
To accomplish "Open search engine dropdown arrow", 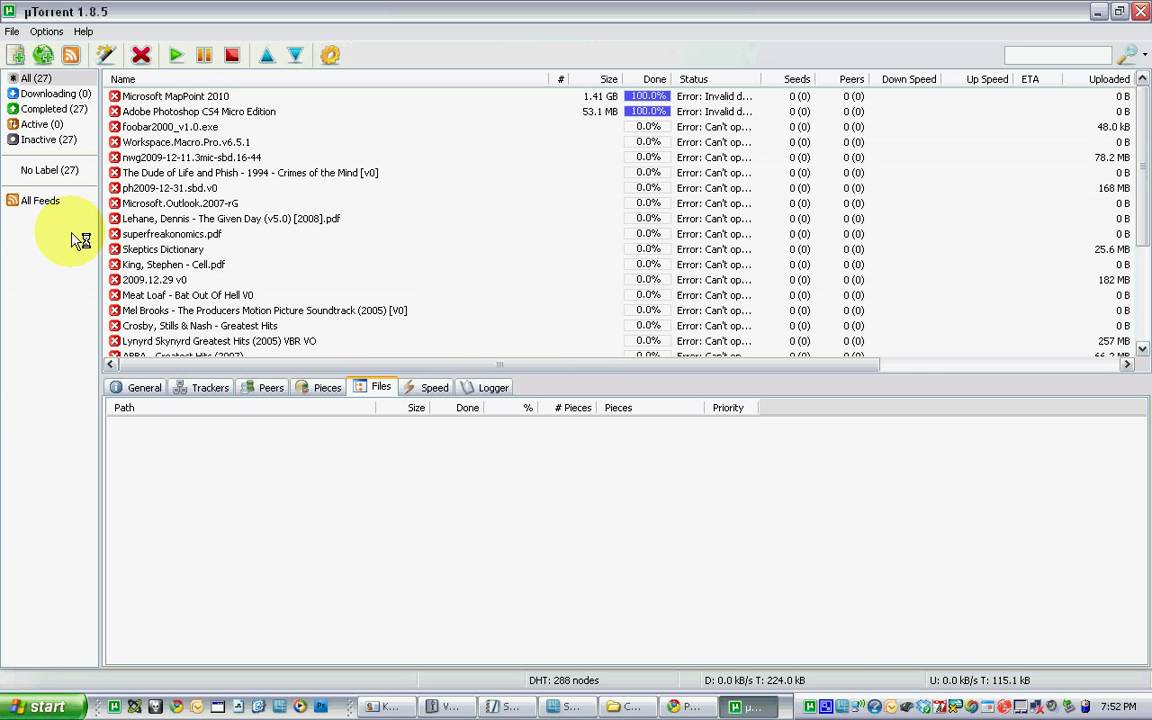I will click(1145, 55).
